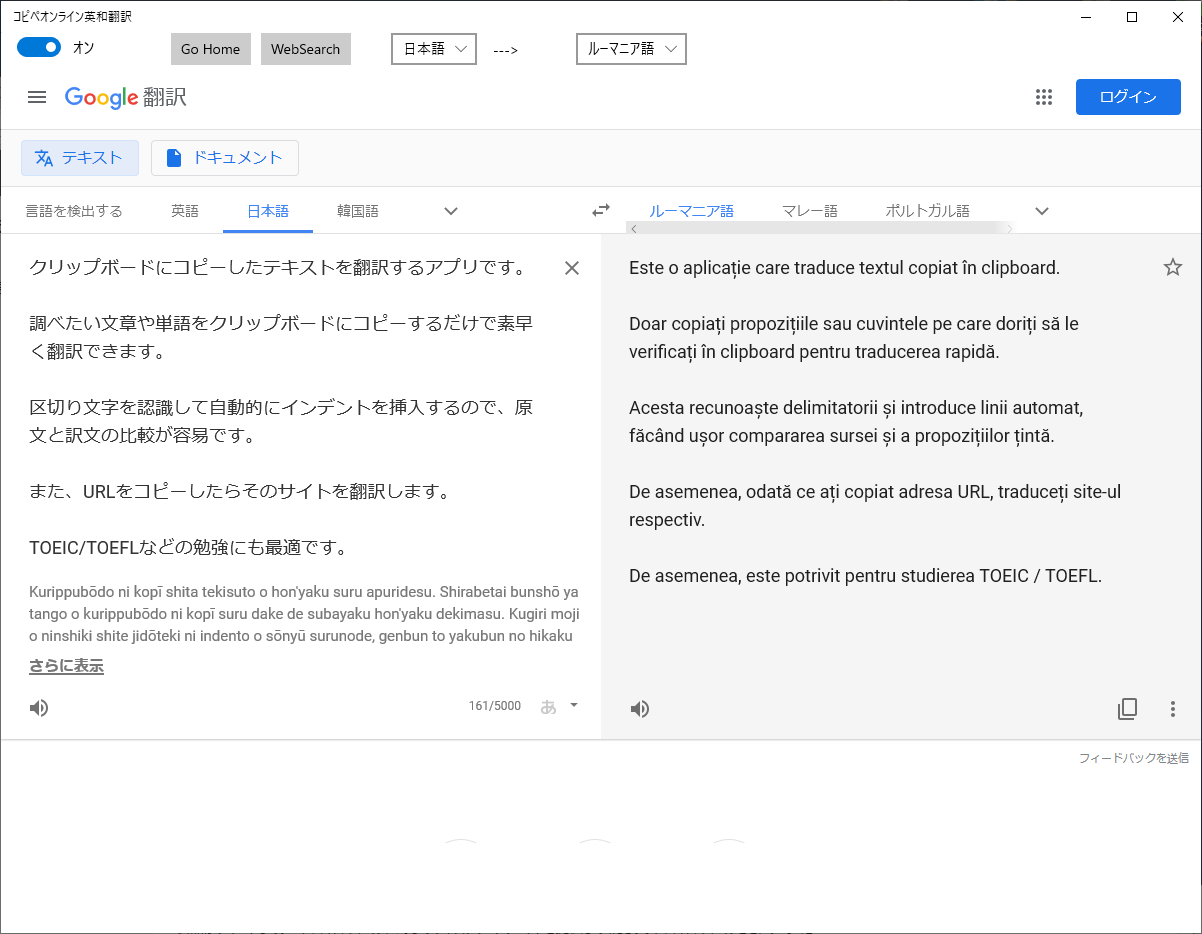Click the TOEIC/TOEFLなどの勉強にも最適です line
The height and width of the screenshot is (934, 1202).
188,548
